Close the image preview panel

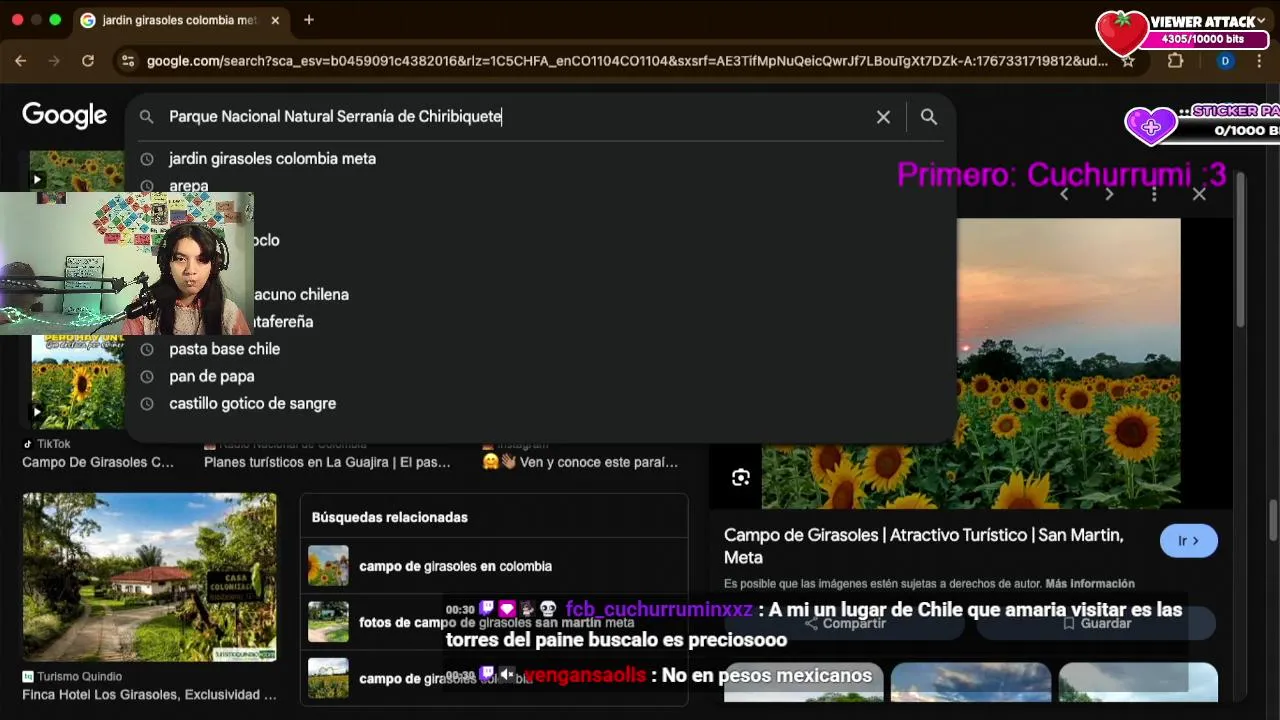(1199, 194)
